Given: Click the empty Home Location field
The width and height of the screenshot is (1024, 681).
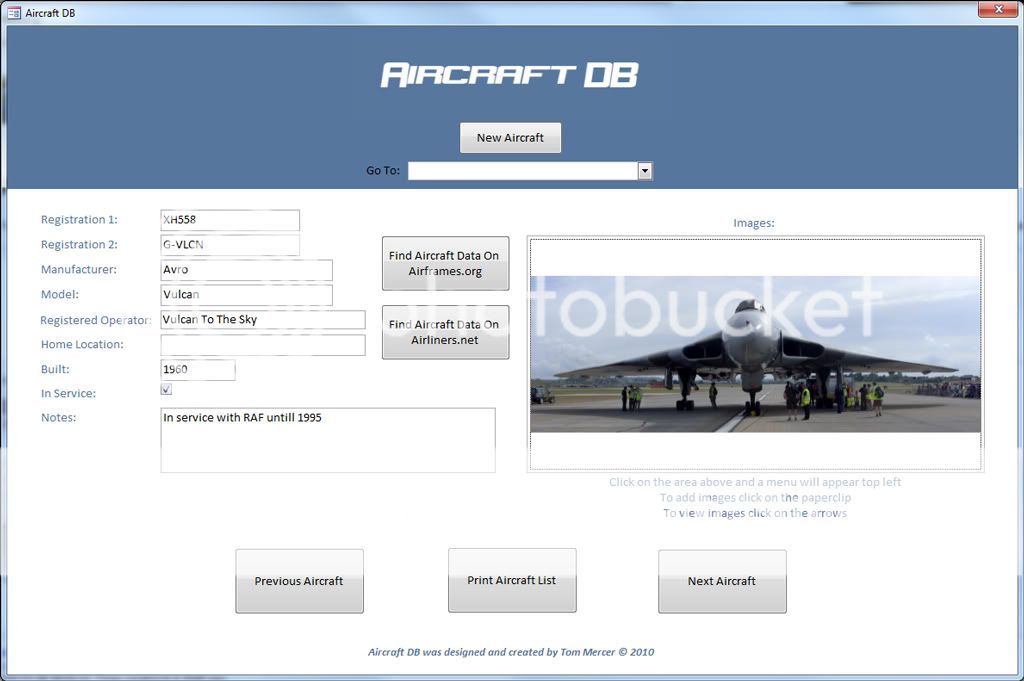Looking at the screenshot, I should click(x=263, y=345).
